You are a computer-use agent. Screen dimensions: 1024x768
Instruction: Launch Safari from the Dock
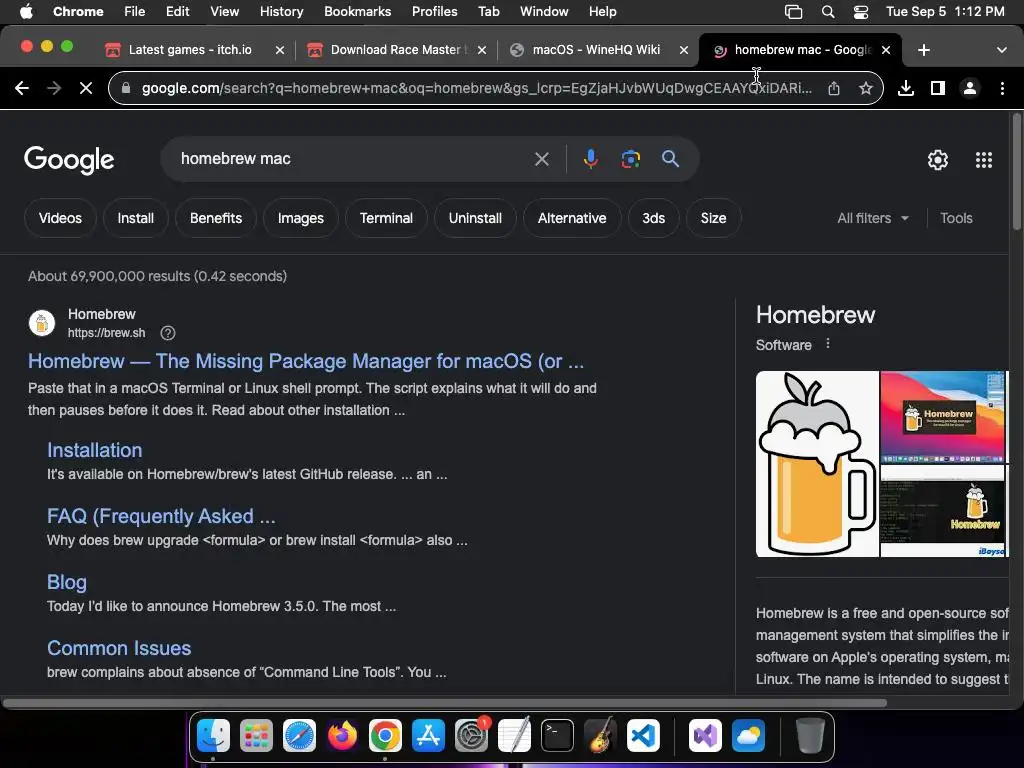pyautogui.click(x=299, y=736)
